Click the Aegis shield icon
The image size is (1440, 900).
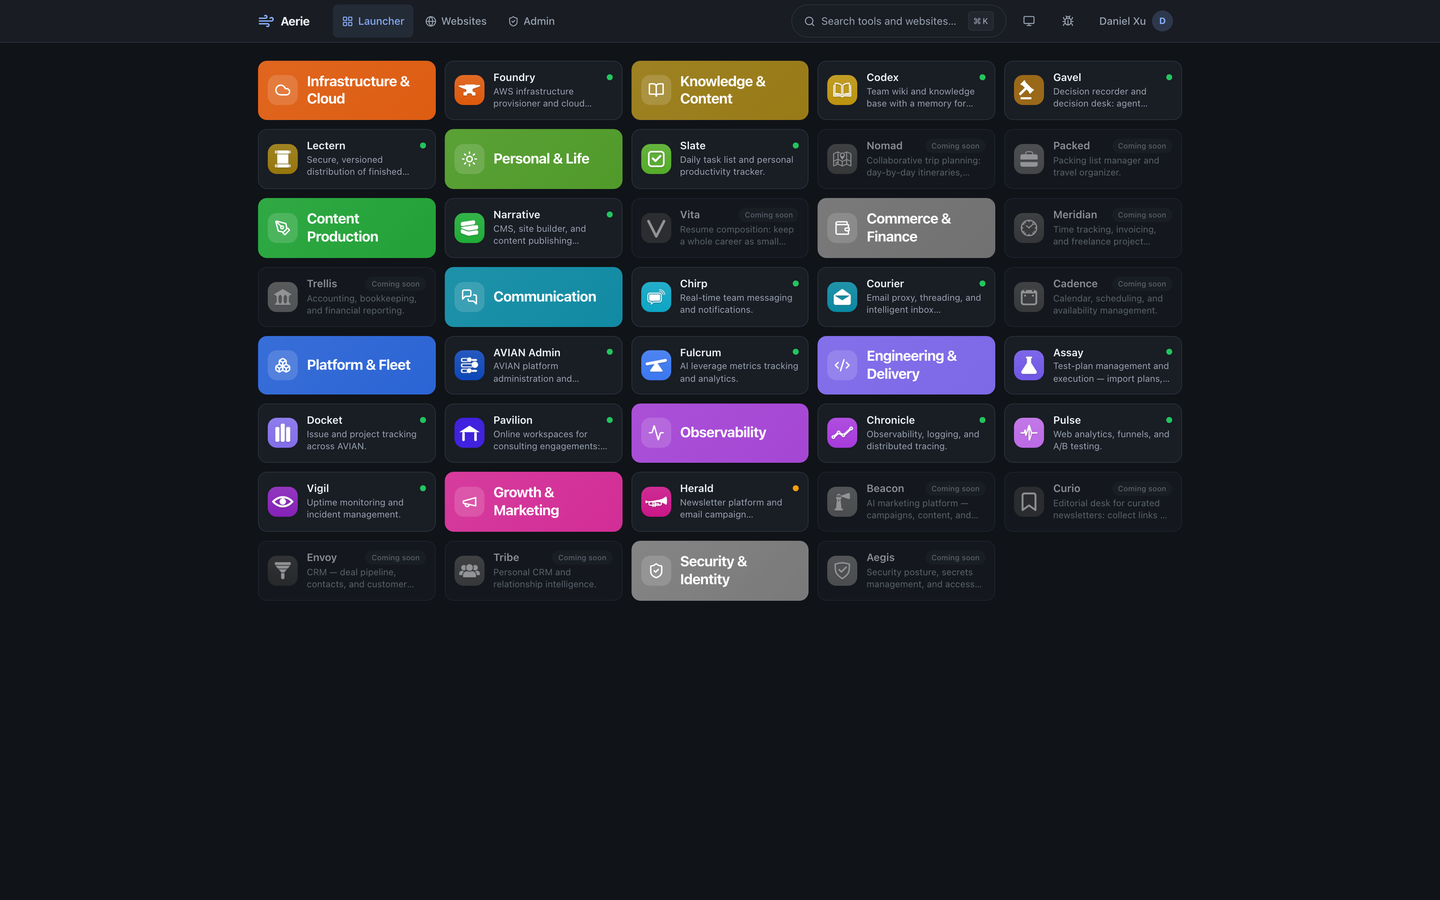click(x=842, y=571)
